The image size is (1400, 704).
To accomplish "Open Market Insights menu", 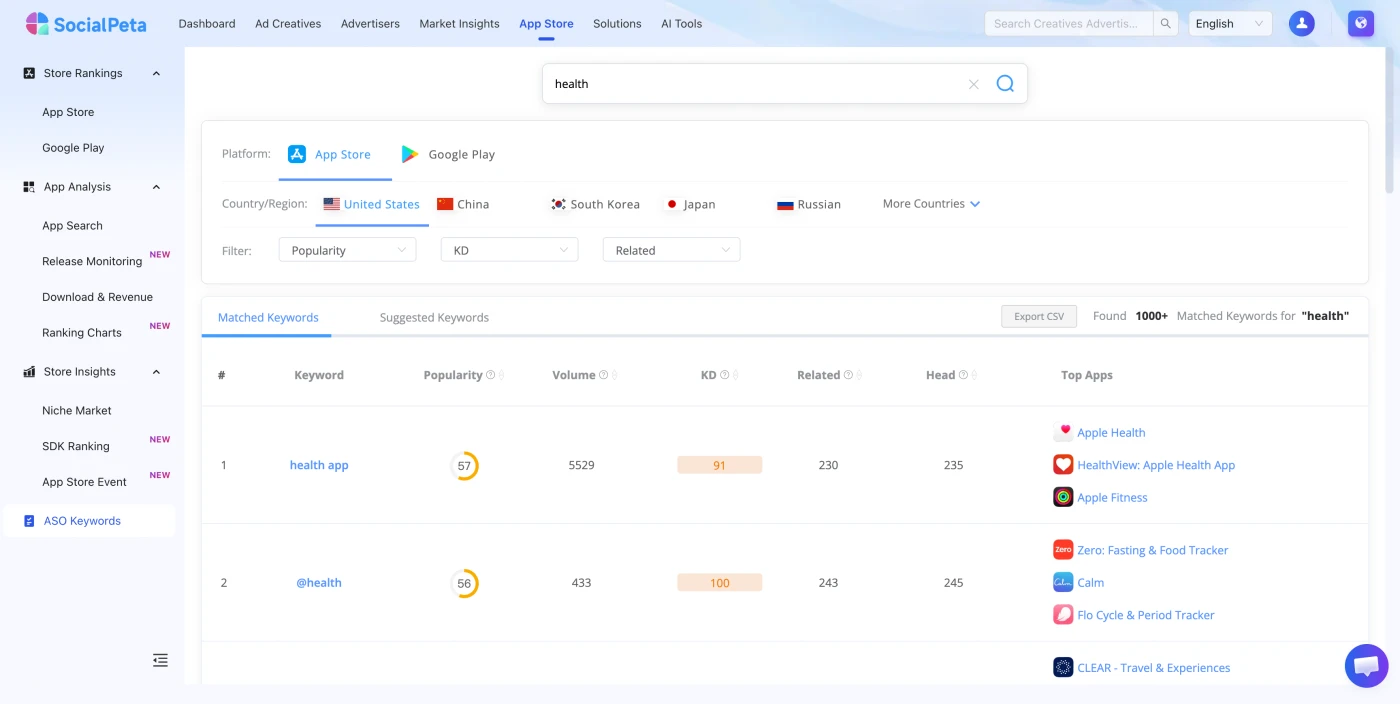I will pyautogui.click(x=459, y=24).
